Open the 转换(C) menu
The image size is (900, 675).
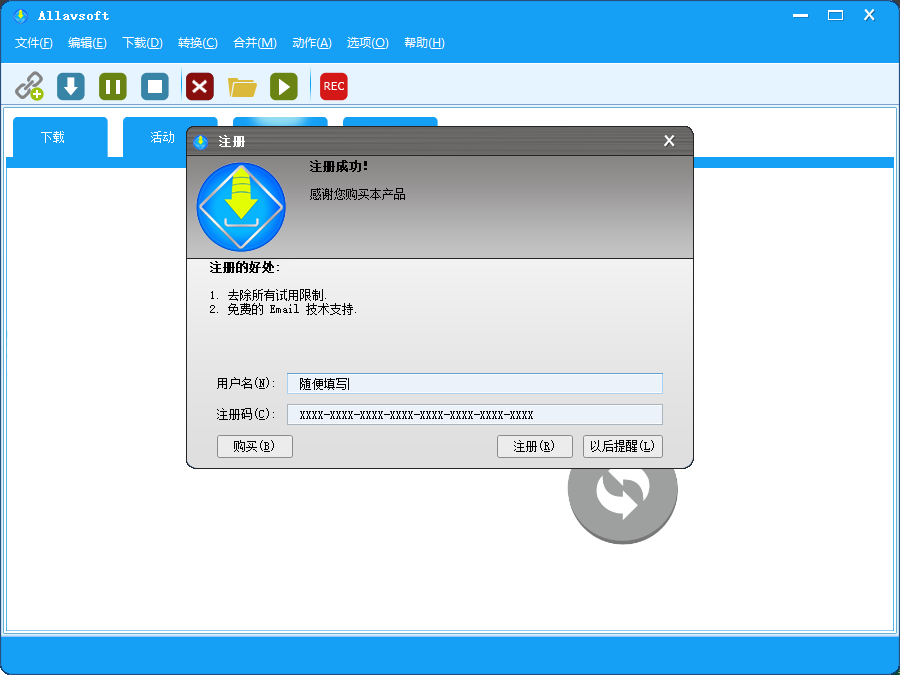(x=197, y=43)
